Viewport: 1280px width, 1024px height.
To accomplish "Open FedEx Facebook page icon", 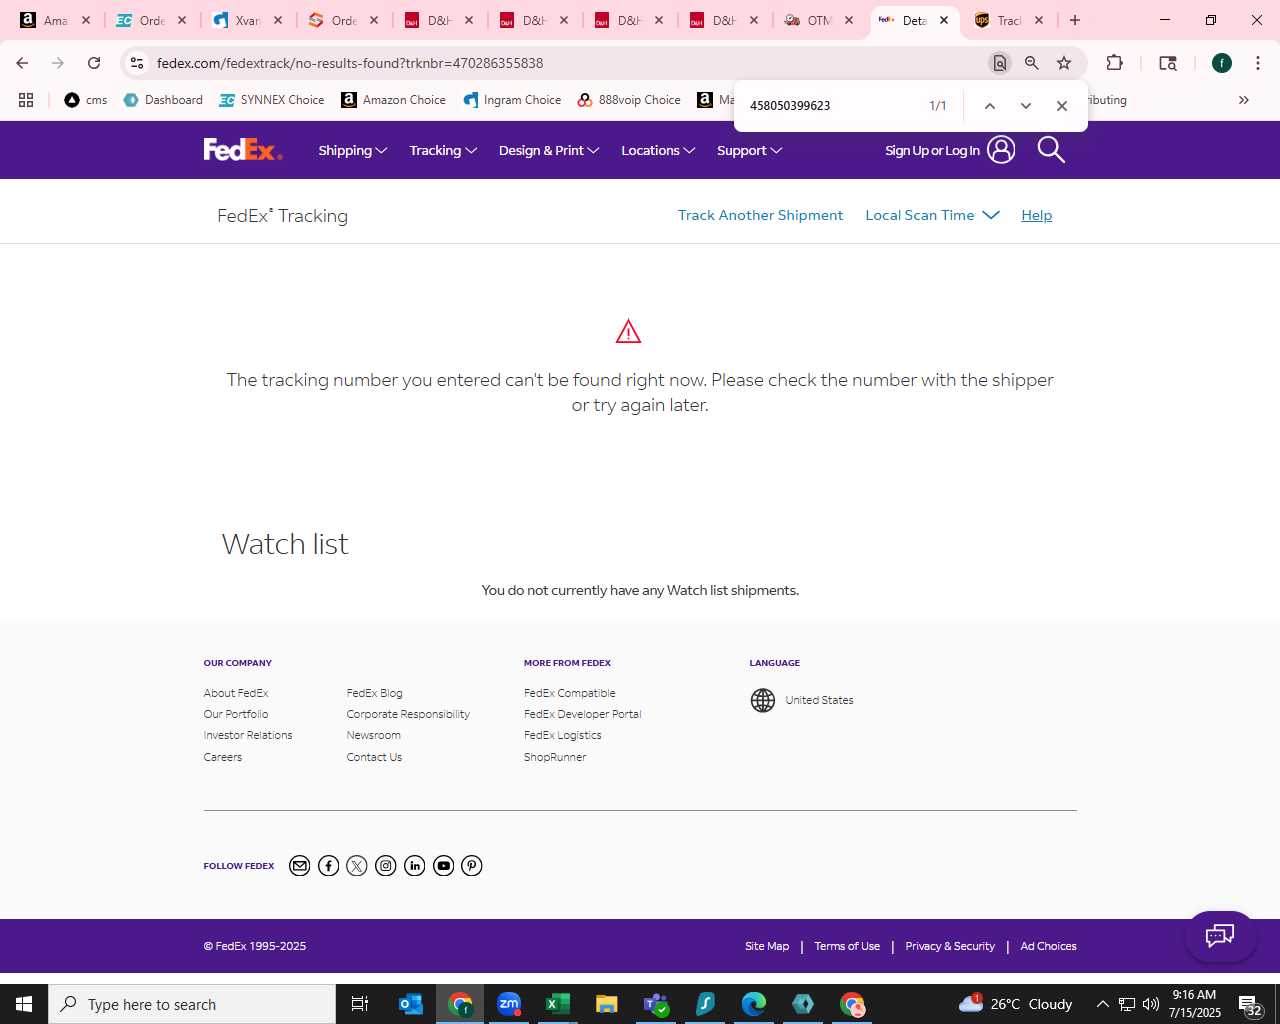I will click(328, 866).
